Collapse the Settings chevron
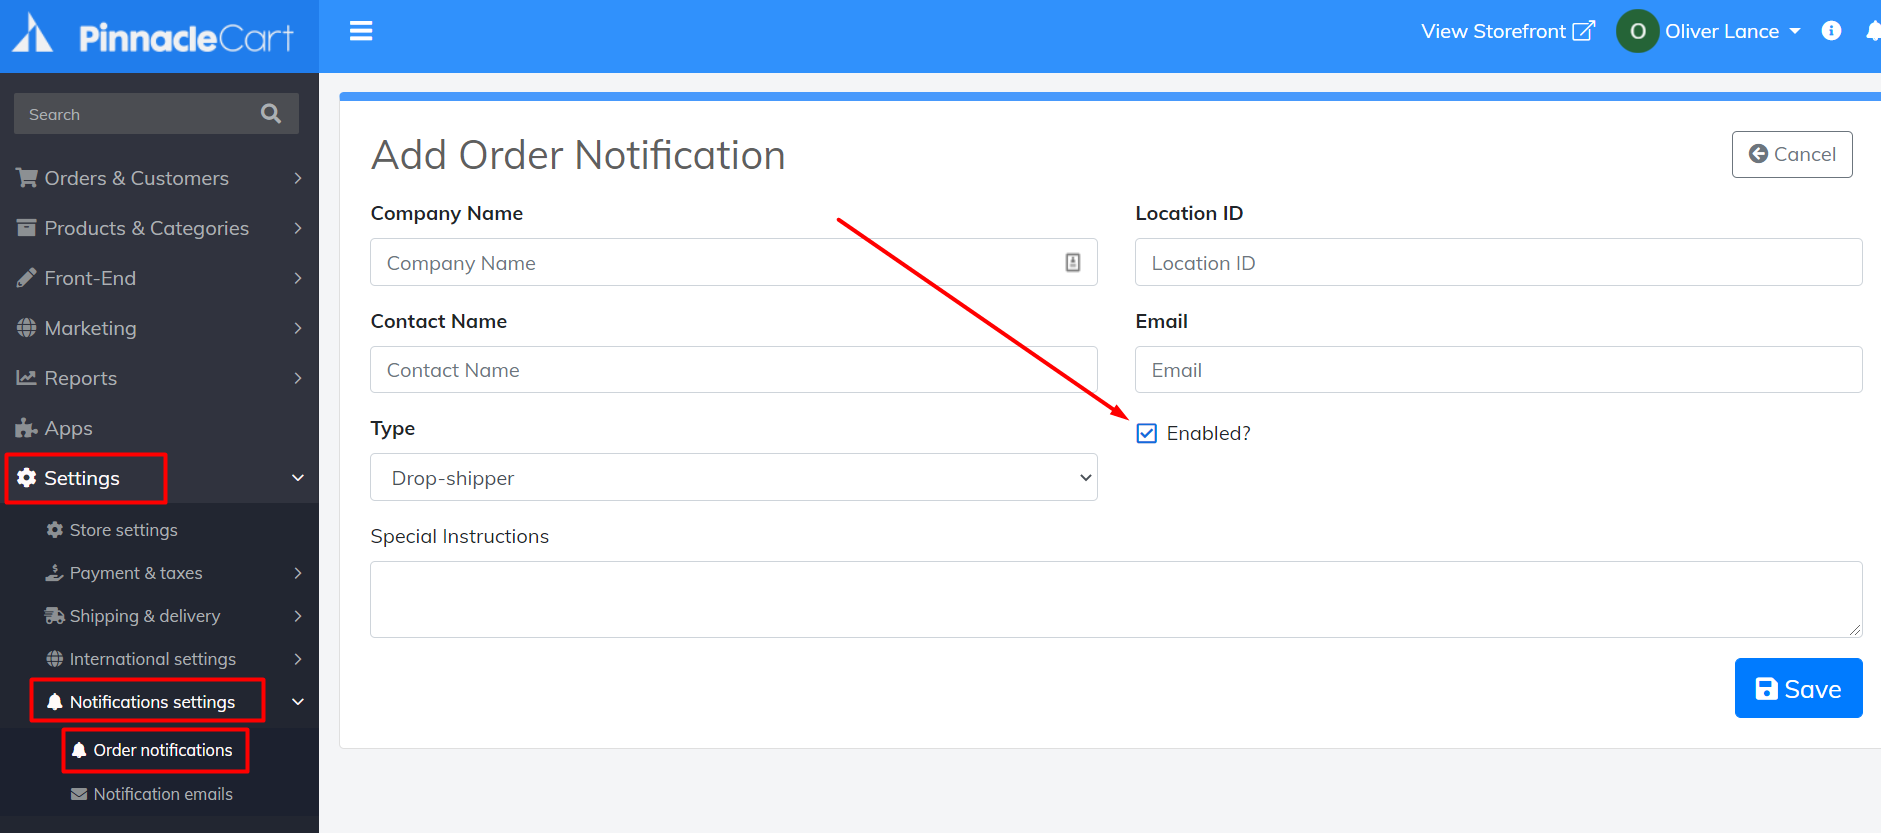Image resolution: width=1881 pixels, height=833 pixels. [298, 478]
